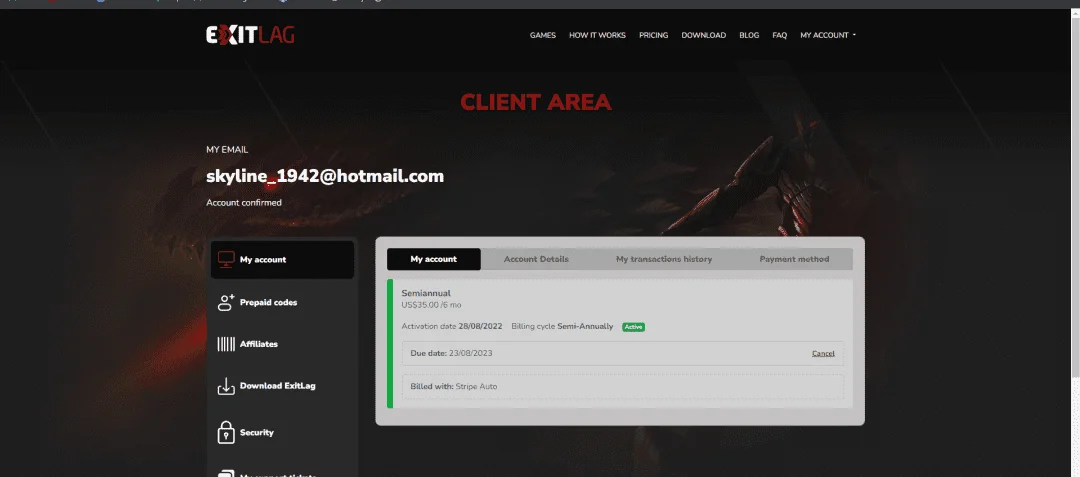
Task: Click the ExitLag logo
Action: pos(250,34)
